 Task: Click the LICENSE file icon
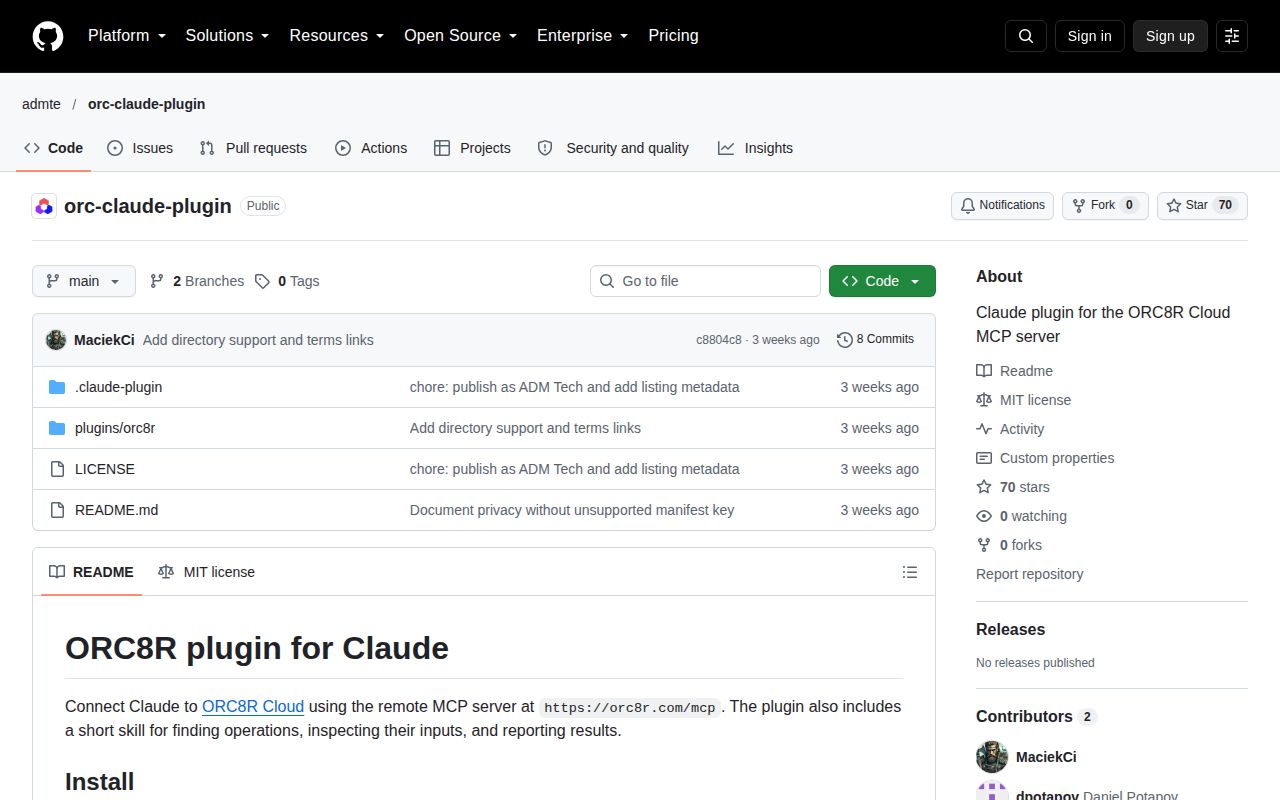(x=57, y=469)
